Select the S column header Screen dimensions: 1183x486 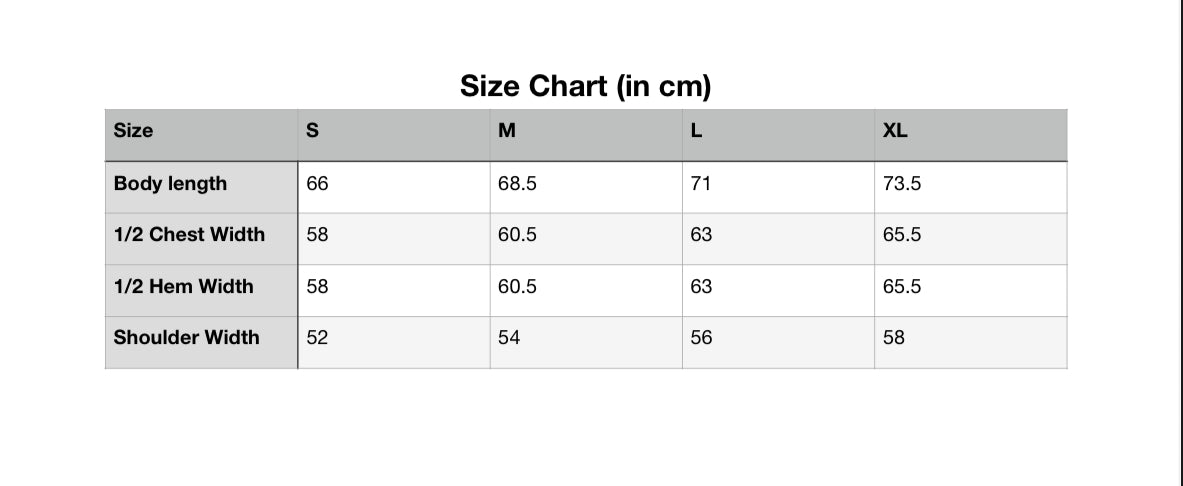[394, 135]
